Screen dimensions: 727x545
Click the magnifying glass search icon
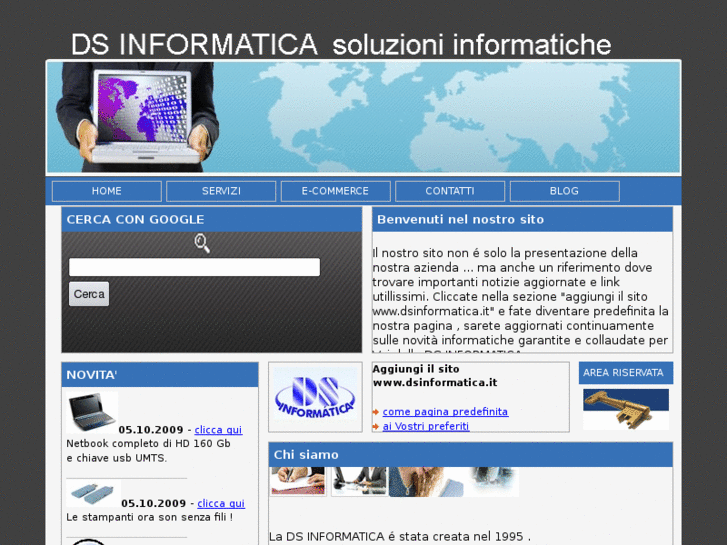click(202, 243)
